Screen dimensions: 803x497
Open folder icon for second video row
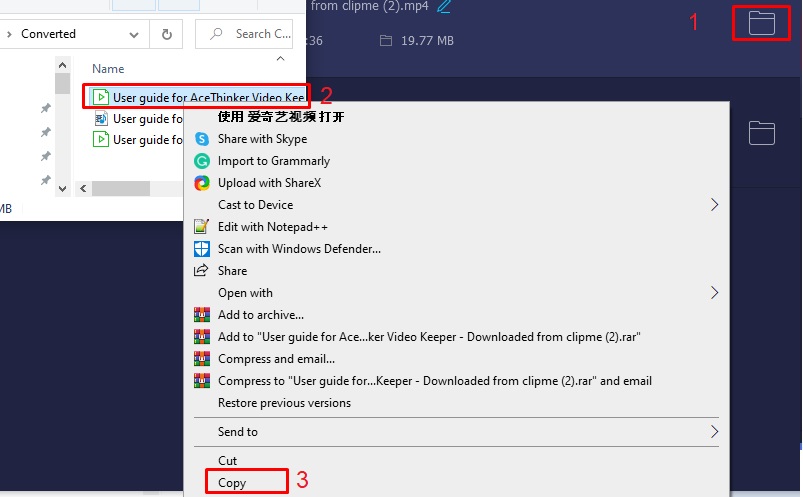point(762,133)
